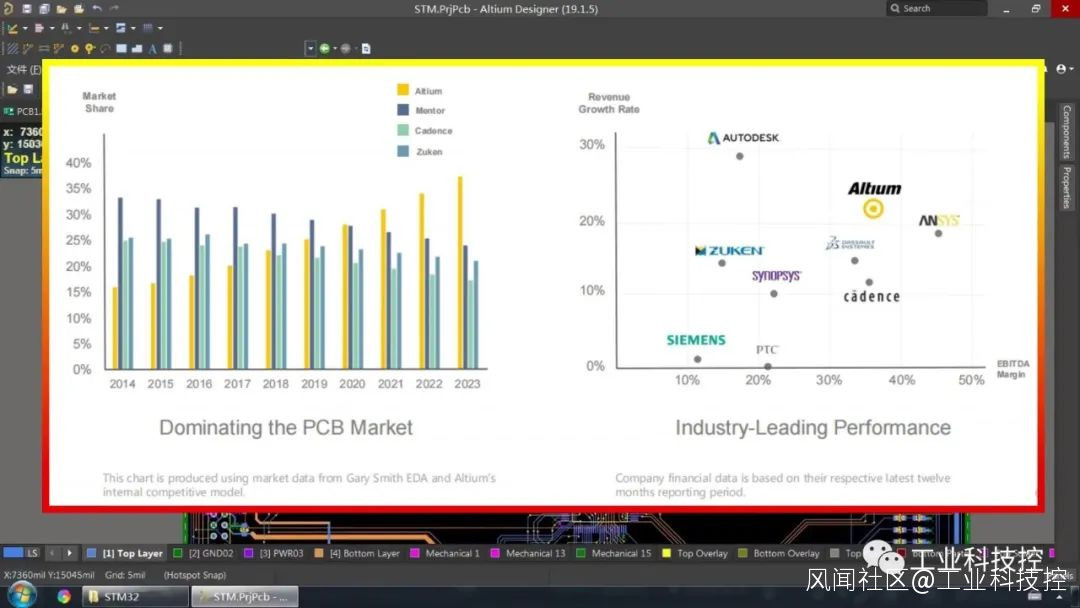
Task: Select the Place Arc tool
Action: pos(105,48)
